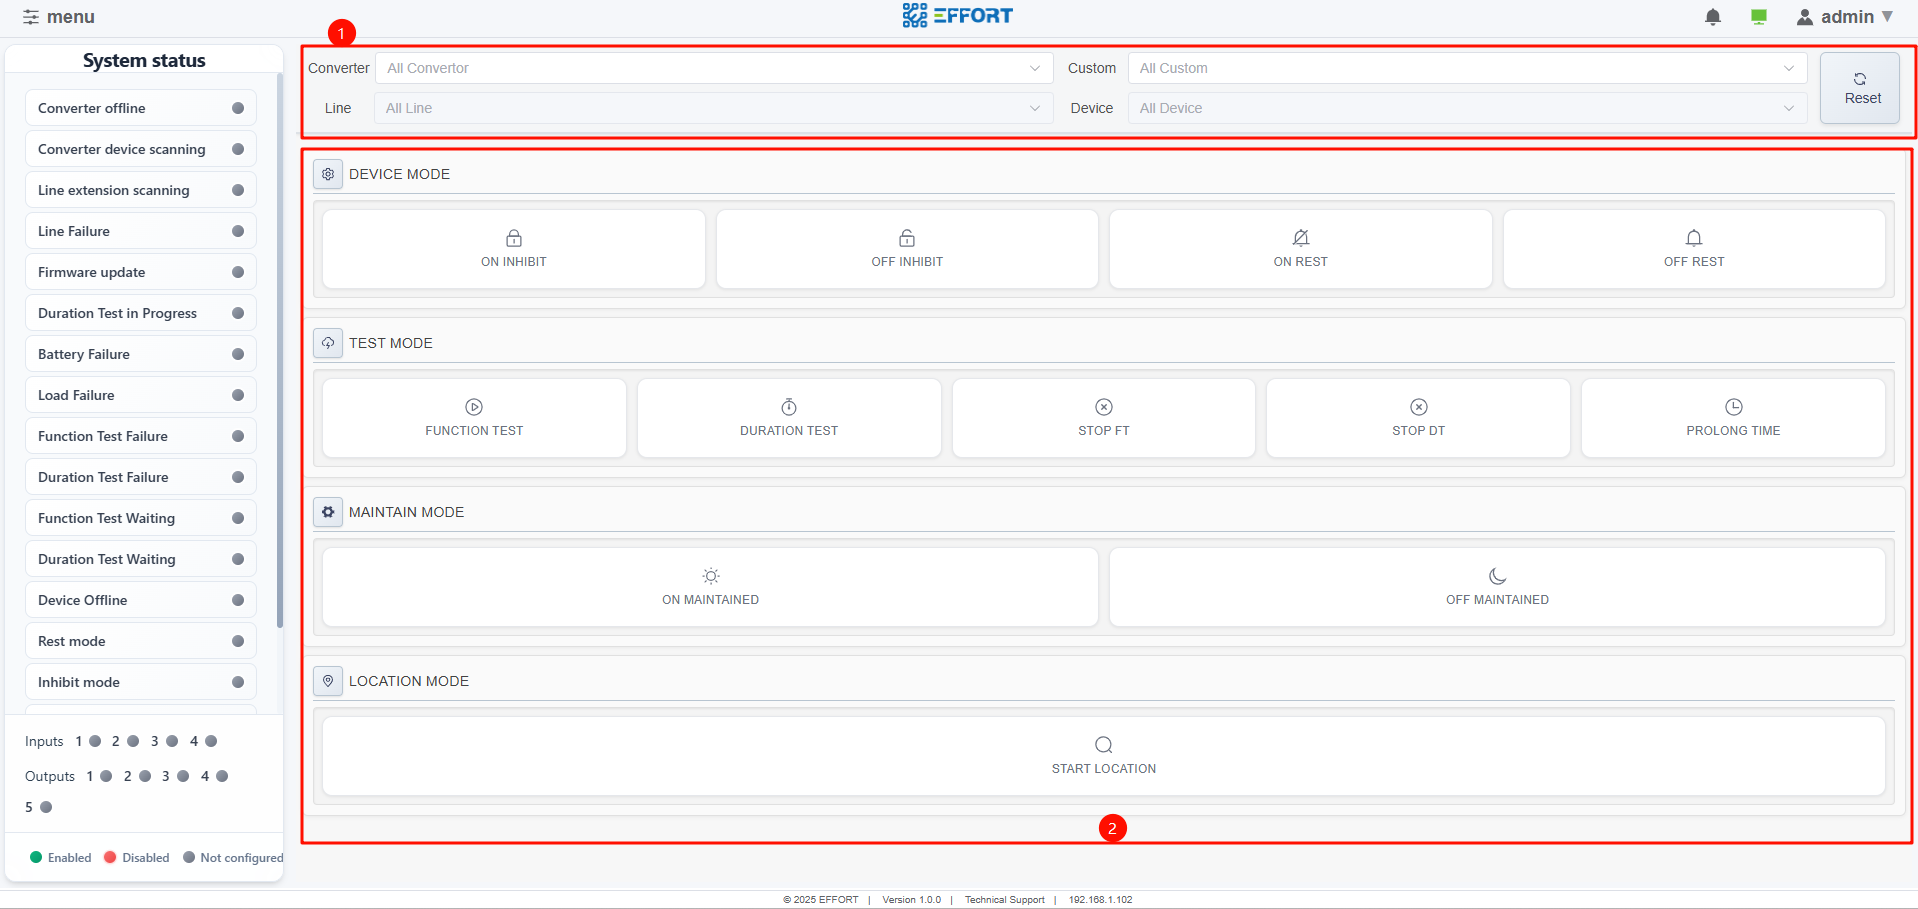The height and width of the screenshot is (909, 1918).
Task: Click the green chat message icon
Action: coord(1758,17)
